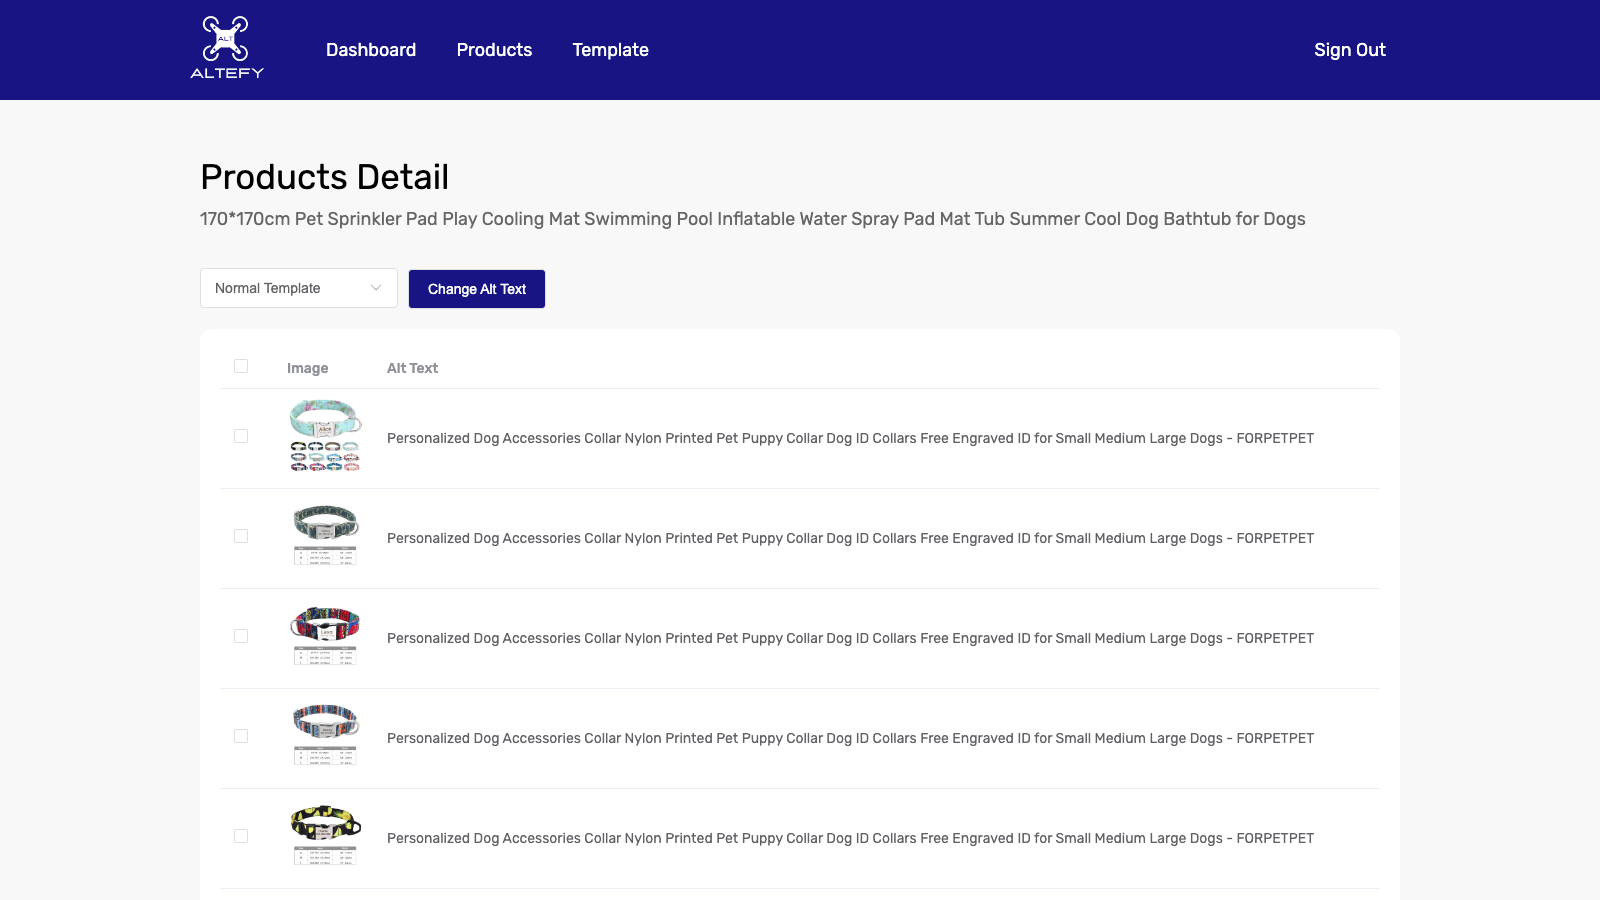Click the Altefy drone logo
Image resolution: width=1600 pixels, height=900 pixels.
point(227,47)
